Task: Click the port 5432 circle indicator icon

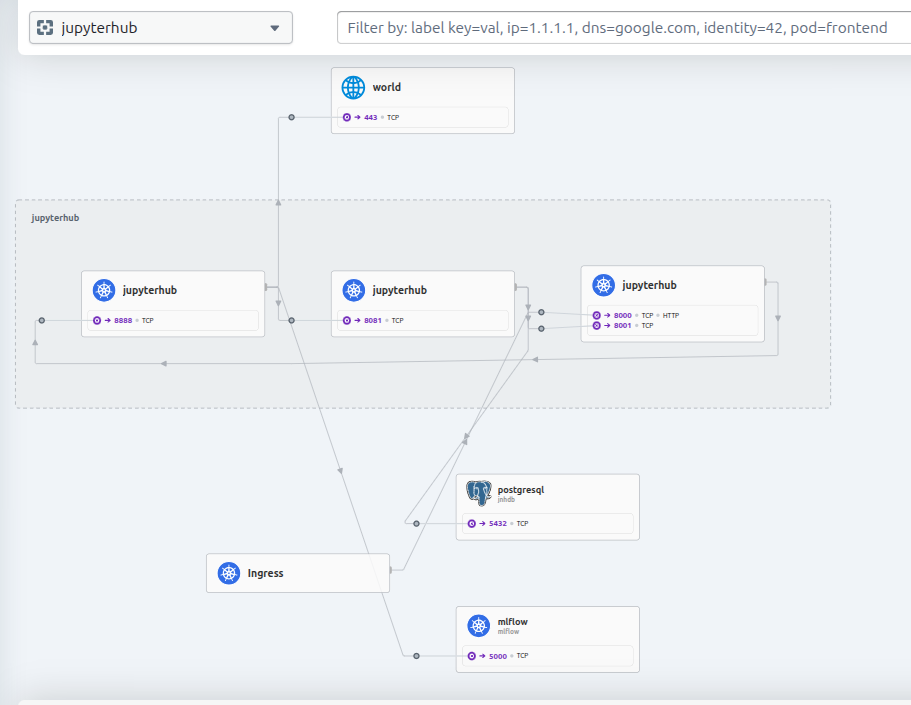Action: pyautogui.click(x=472, y=524)
